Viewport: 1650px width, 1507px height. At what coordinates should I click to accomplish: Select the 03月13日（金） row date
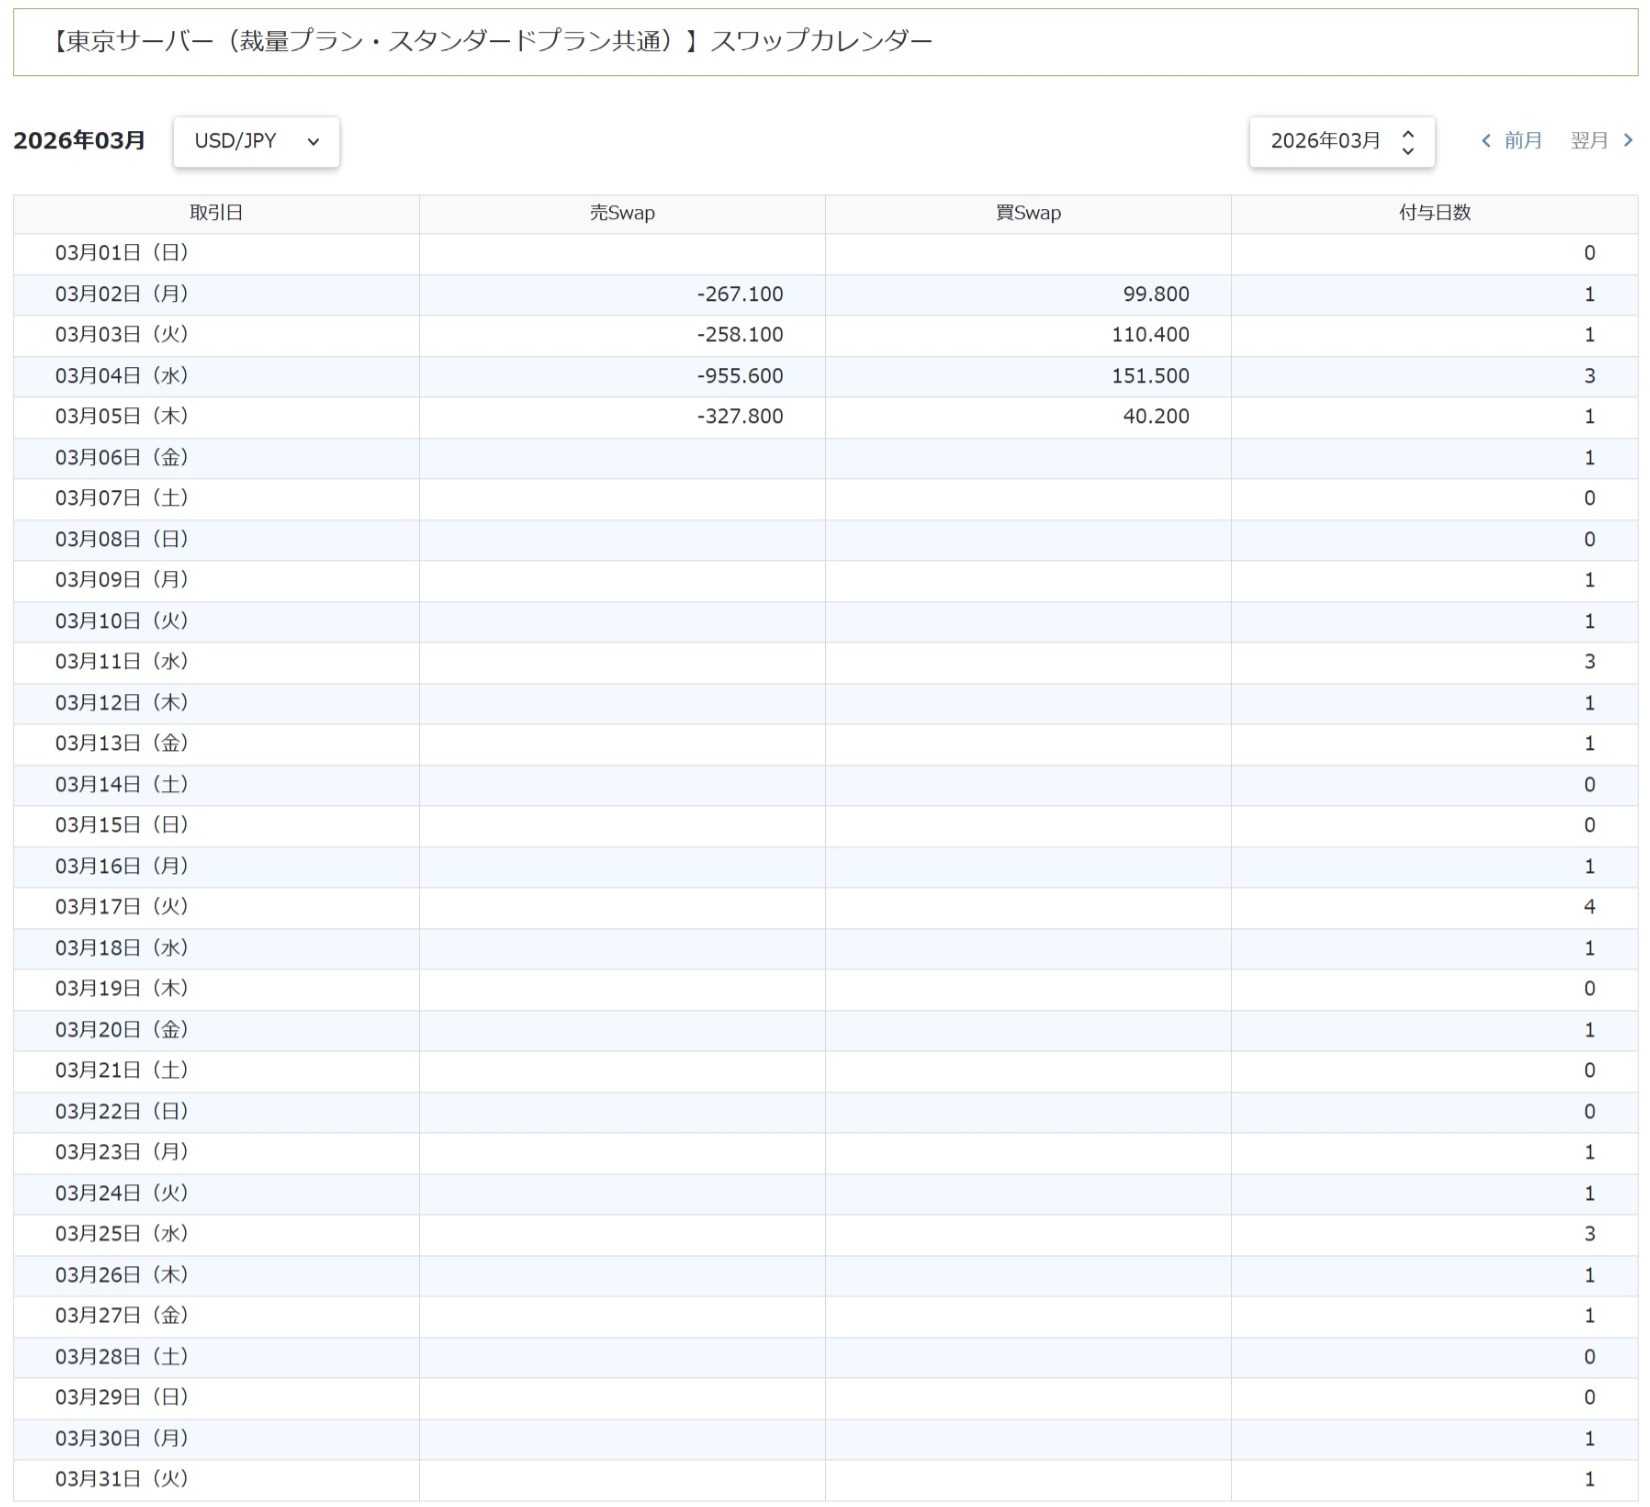coord(122,743)
